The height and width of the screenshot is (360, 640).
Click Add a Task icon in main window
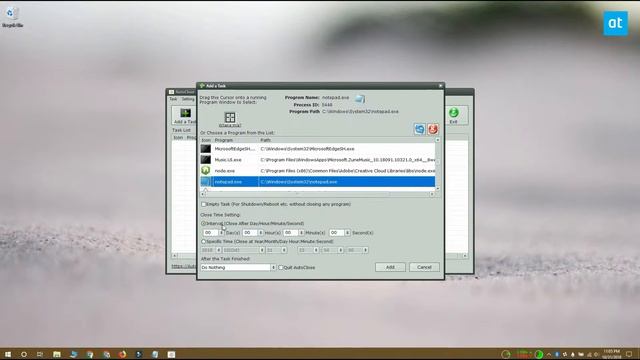click(x=186, y=113)
